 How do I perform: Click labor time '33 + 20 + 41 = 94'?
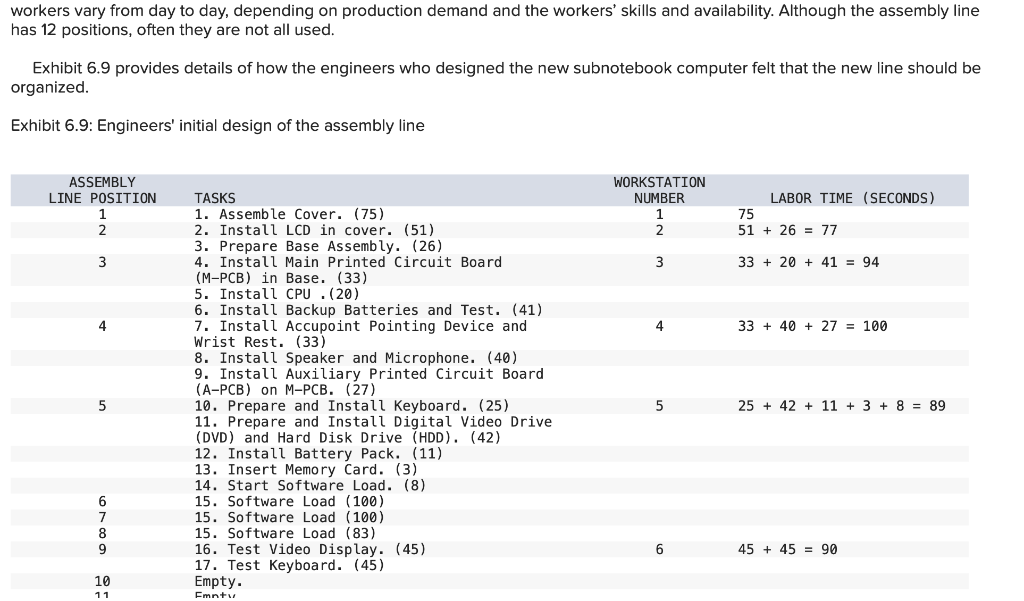[808, 262]
